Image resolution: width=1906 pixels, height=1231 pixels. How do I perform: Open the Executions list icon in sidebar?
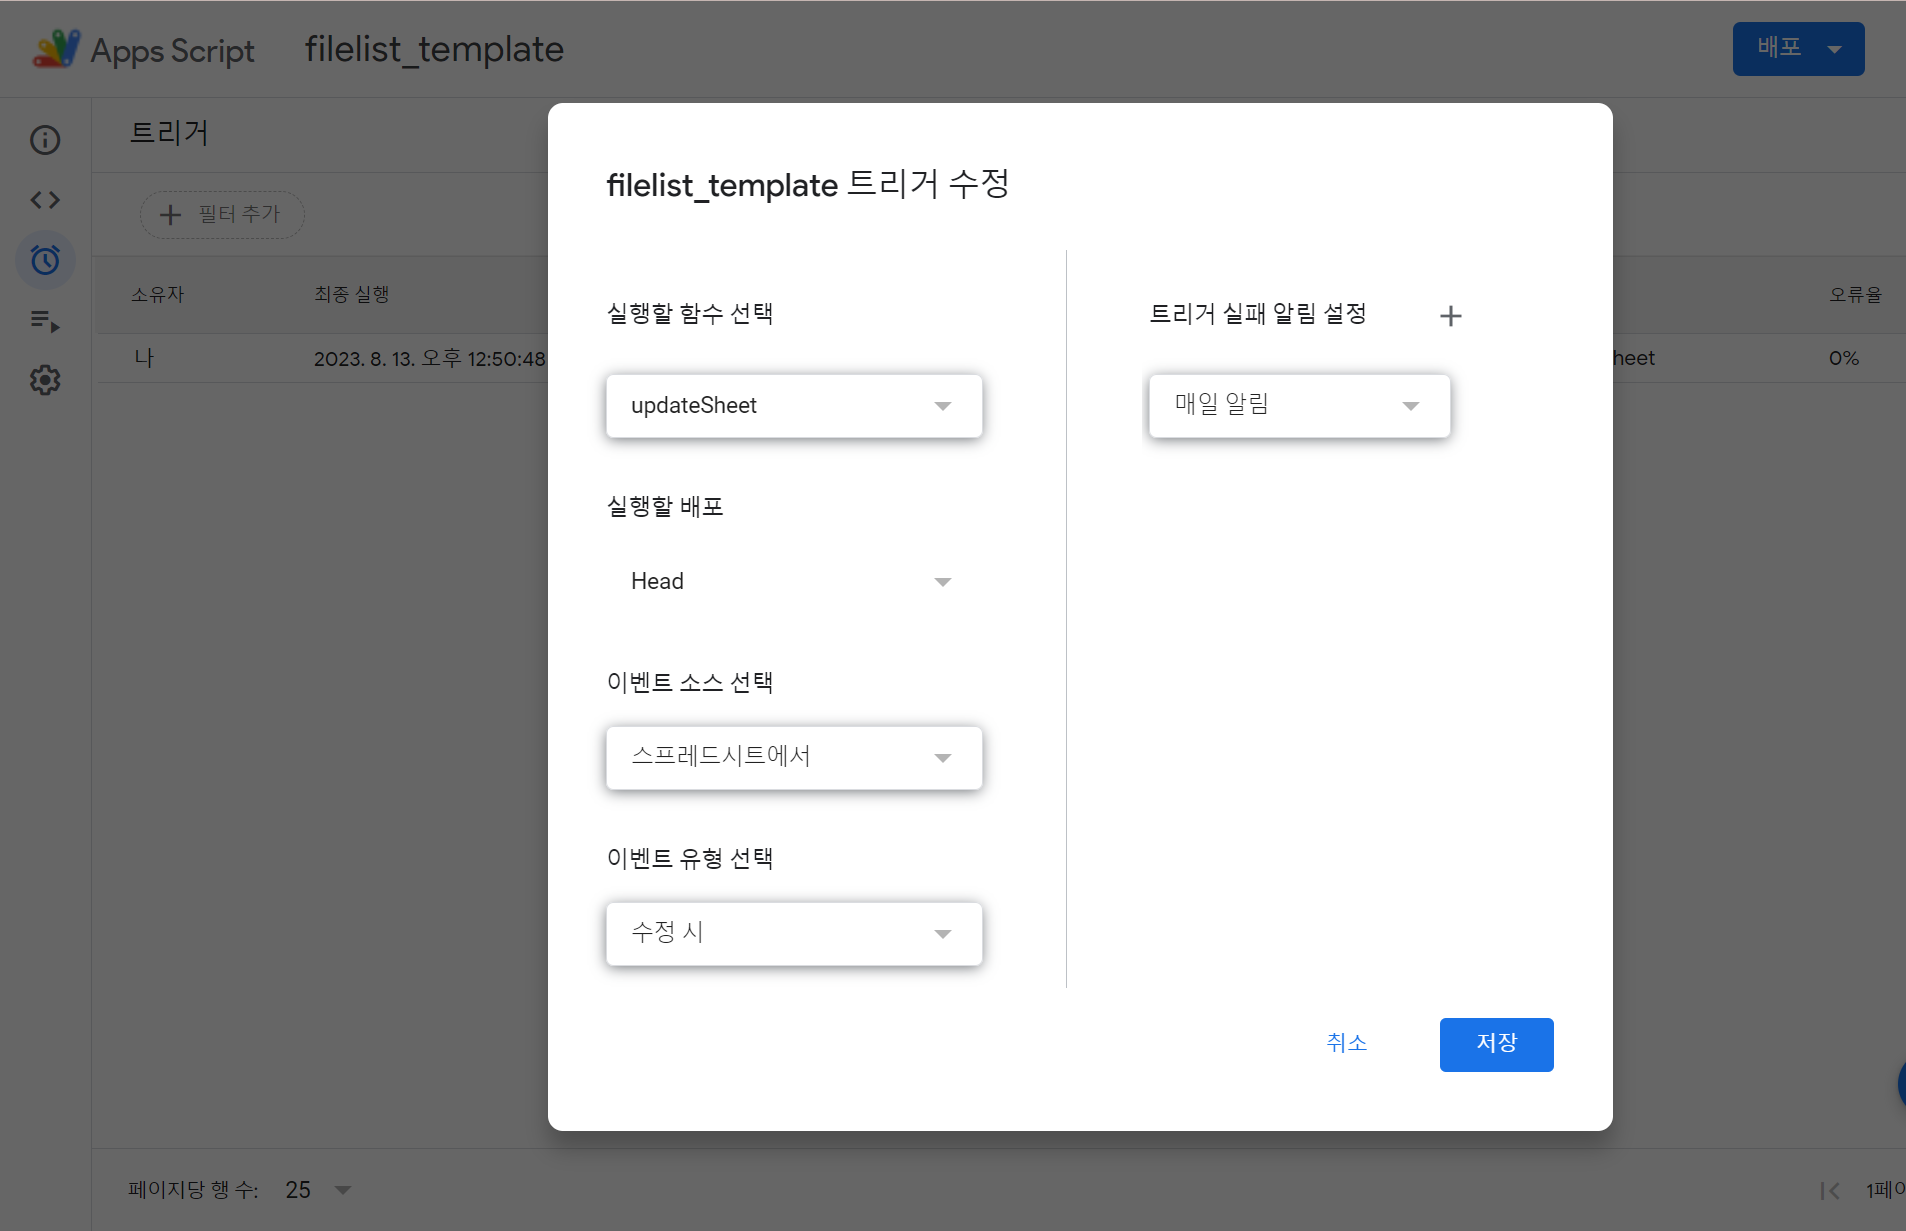coord(45,321)
